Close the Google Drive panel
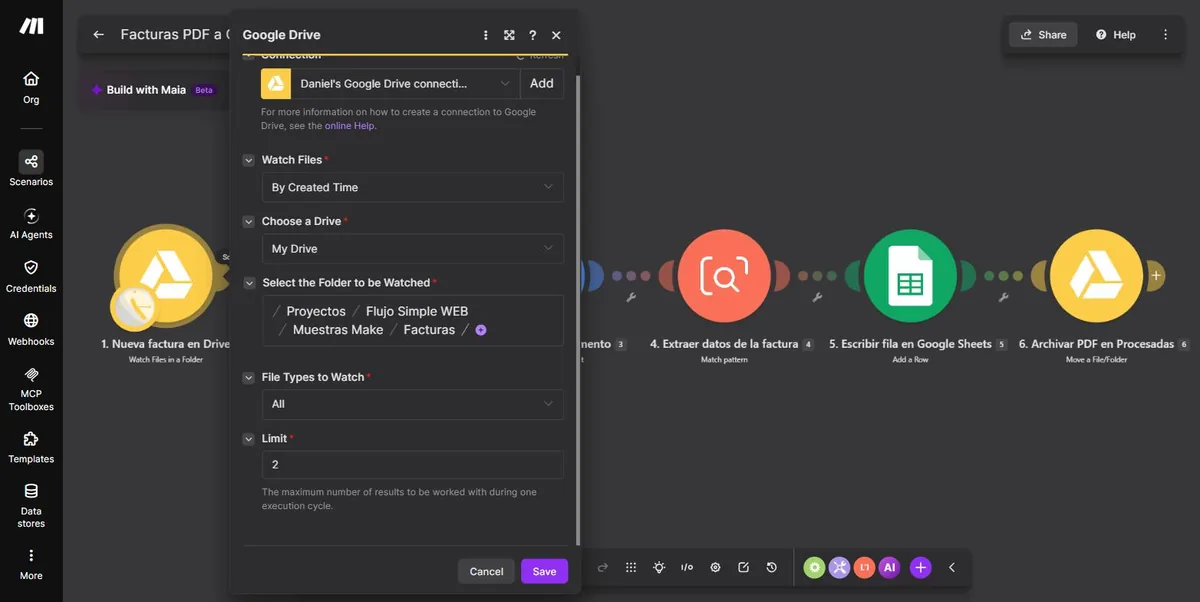This screenshot has width=1200, height=602. tap(556, 35)
